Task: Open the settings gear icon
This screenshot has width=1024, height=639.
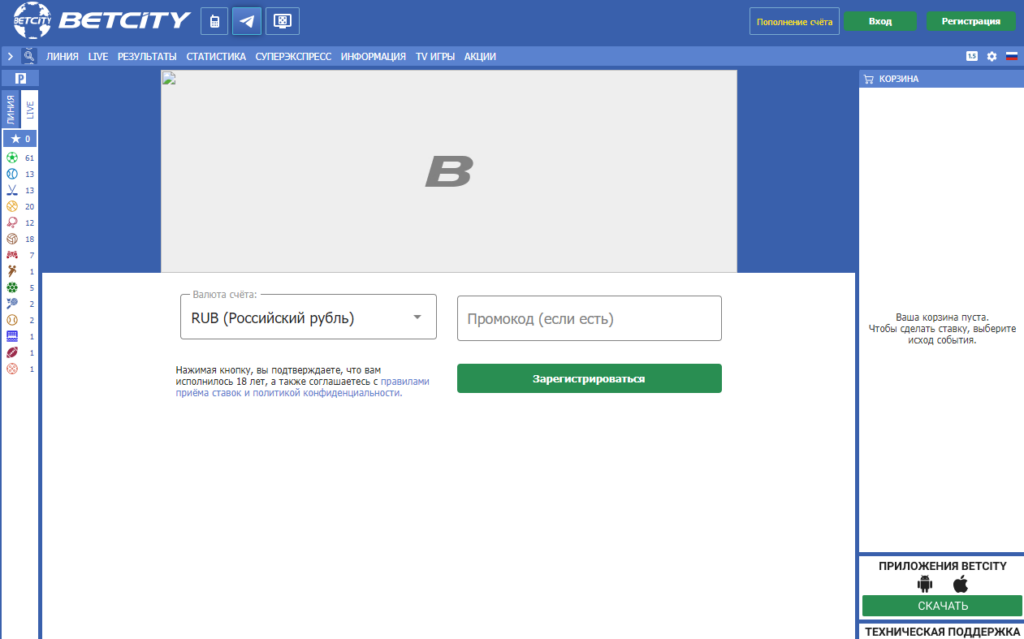Action: (x=992, y=56)
